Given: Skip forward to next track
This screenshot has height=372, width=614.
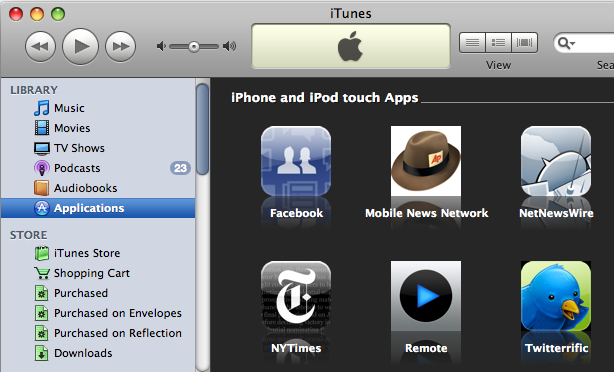Looking at the screenshot, I should pyautogui.click(x=121, y=46).
